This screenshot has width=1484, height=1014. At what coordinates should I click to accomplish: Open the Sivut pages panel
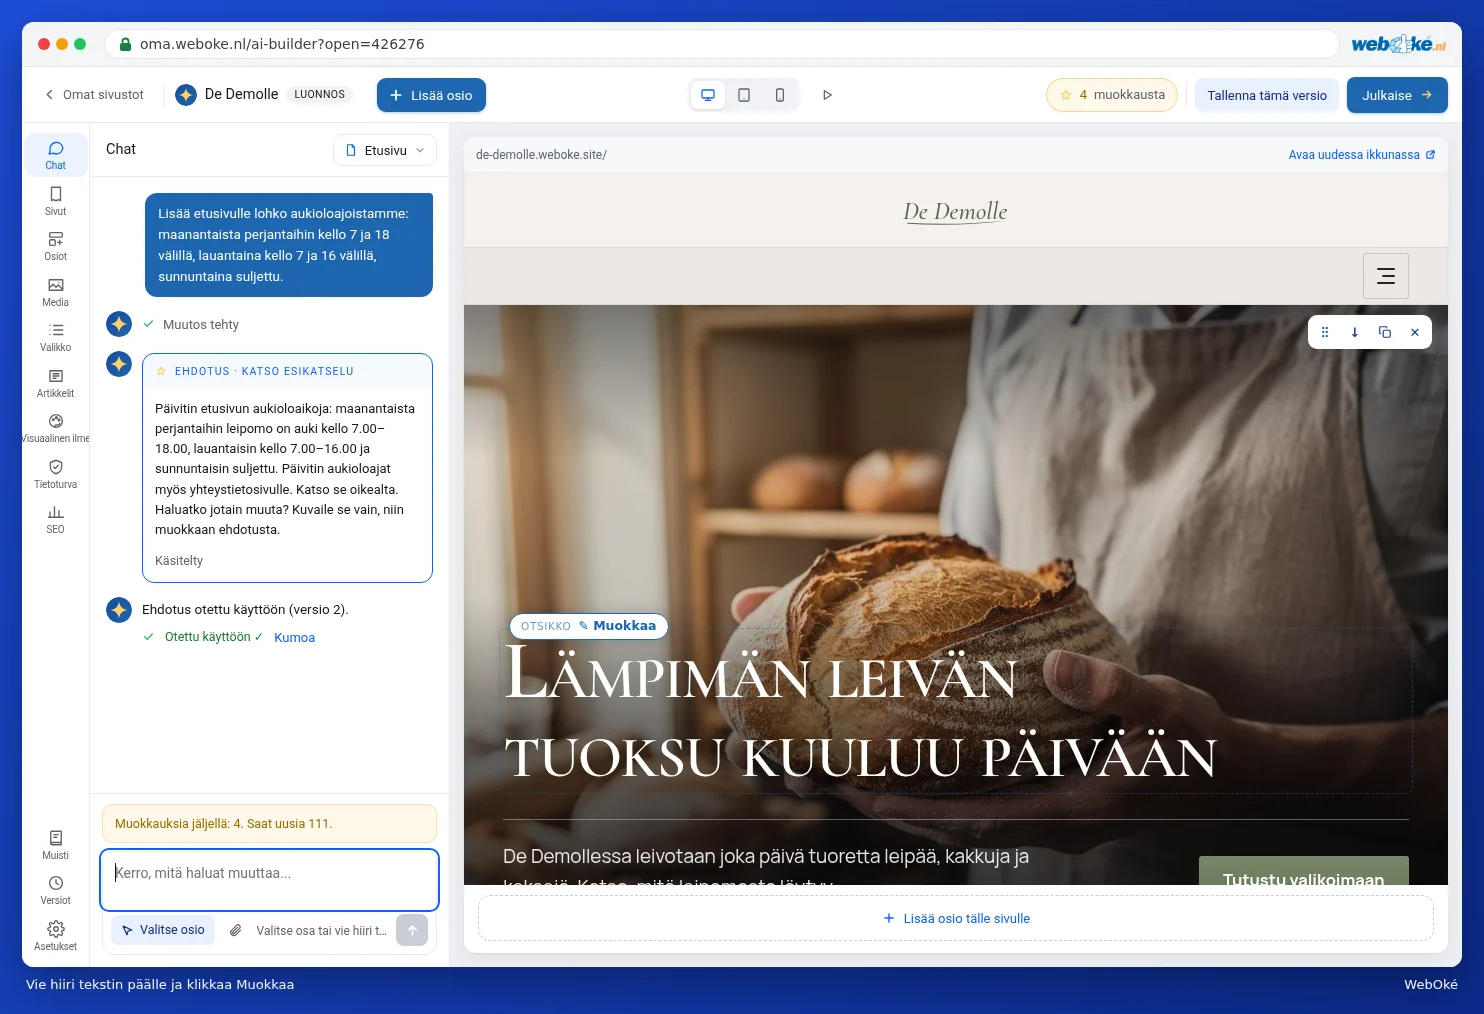click(x=56, y=200)
